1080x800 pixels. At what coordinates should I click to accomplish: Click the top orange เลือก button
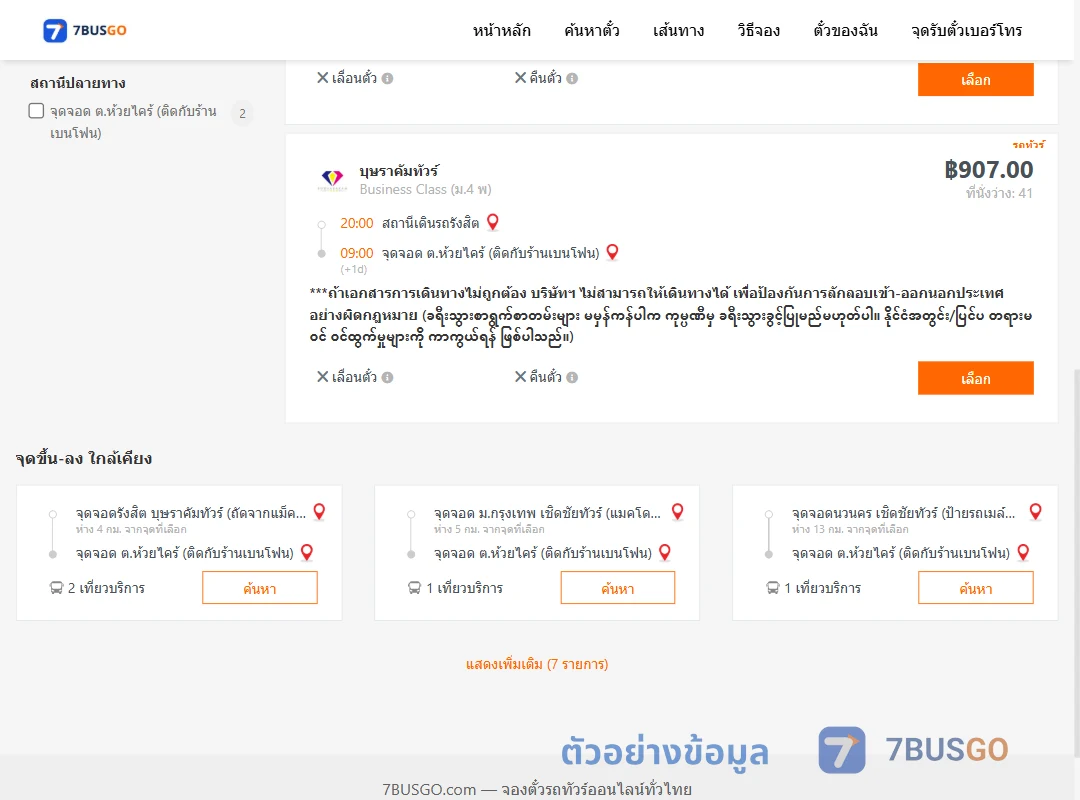click(x=975, y=80)
